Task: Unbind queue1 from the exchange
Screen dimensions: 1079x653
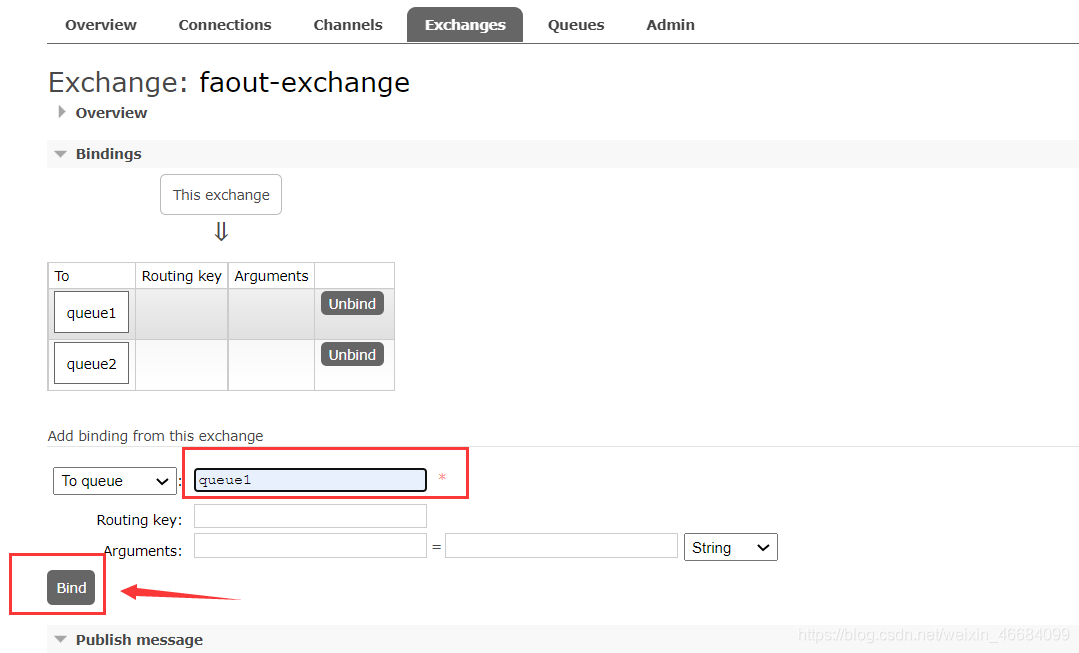Action: point(352,303)
